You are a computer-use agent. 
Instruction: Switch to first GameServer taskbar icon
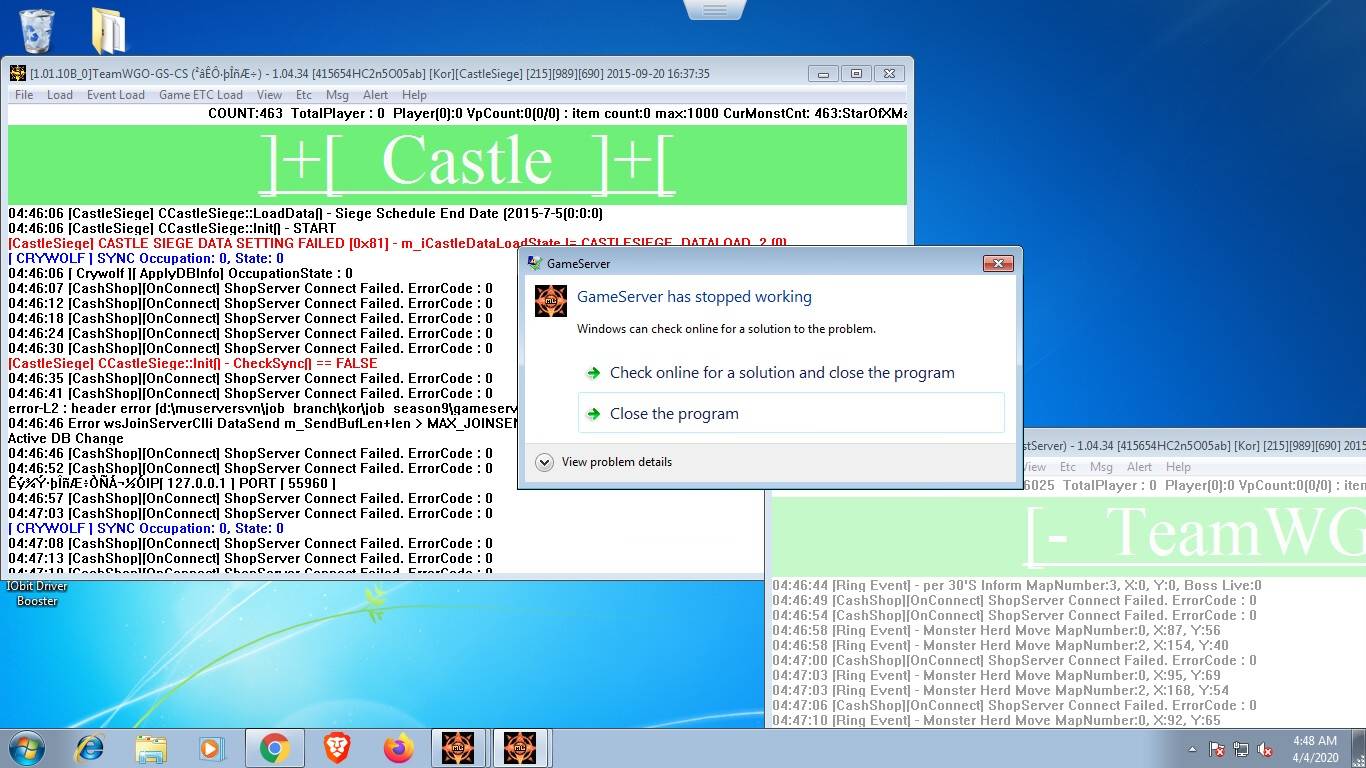click(458, 748)
